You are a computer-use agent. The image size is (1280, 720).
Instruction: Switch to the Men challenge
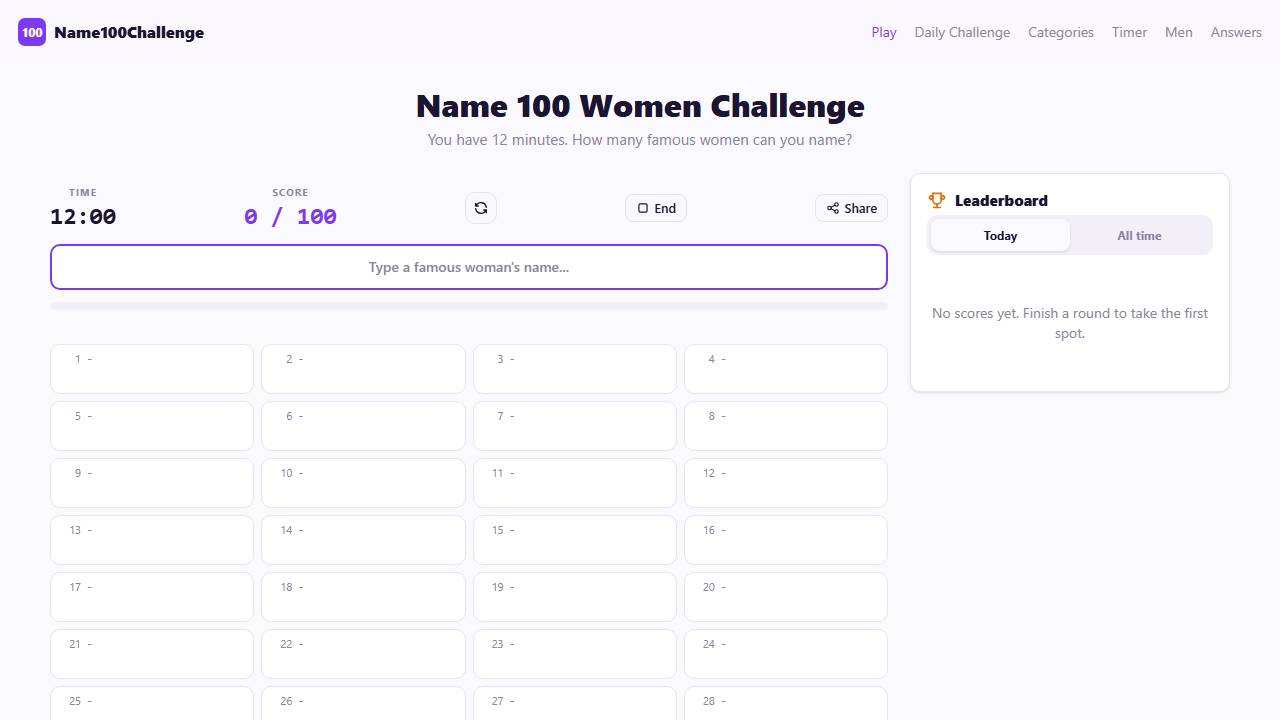tap(1179, 32)
